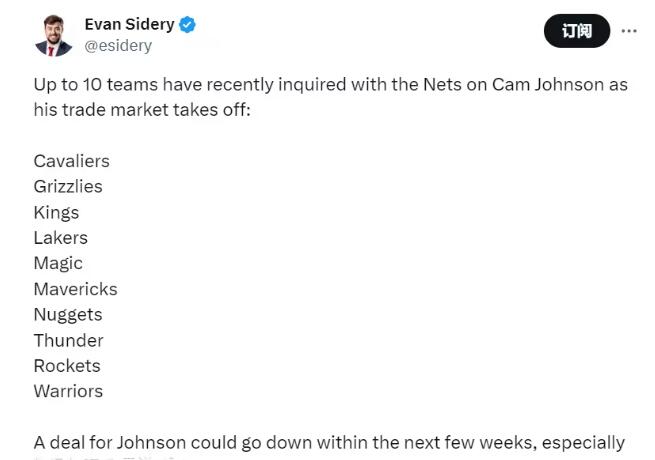Click the word Thunder in the tweet
The image size is (655, 460).
pos(68,340)
